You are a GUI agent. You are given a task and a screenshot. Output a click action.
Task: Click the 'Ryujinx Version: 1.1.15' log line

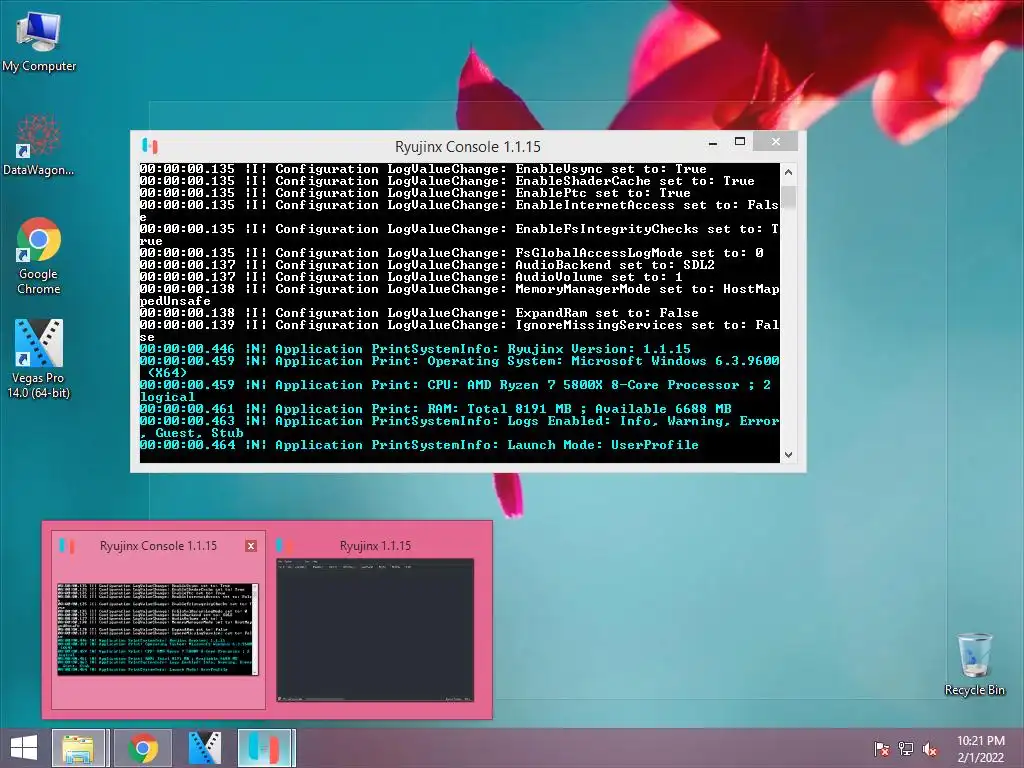coord(415,349)
